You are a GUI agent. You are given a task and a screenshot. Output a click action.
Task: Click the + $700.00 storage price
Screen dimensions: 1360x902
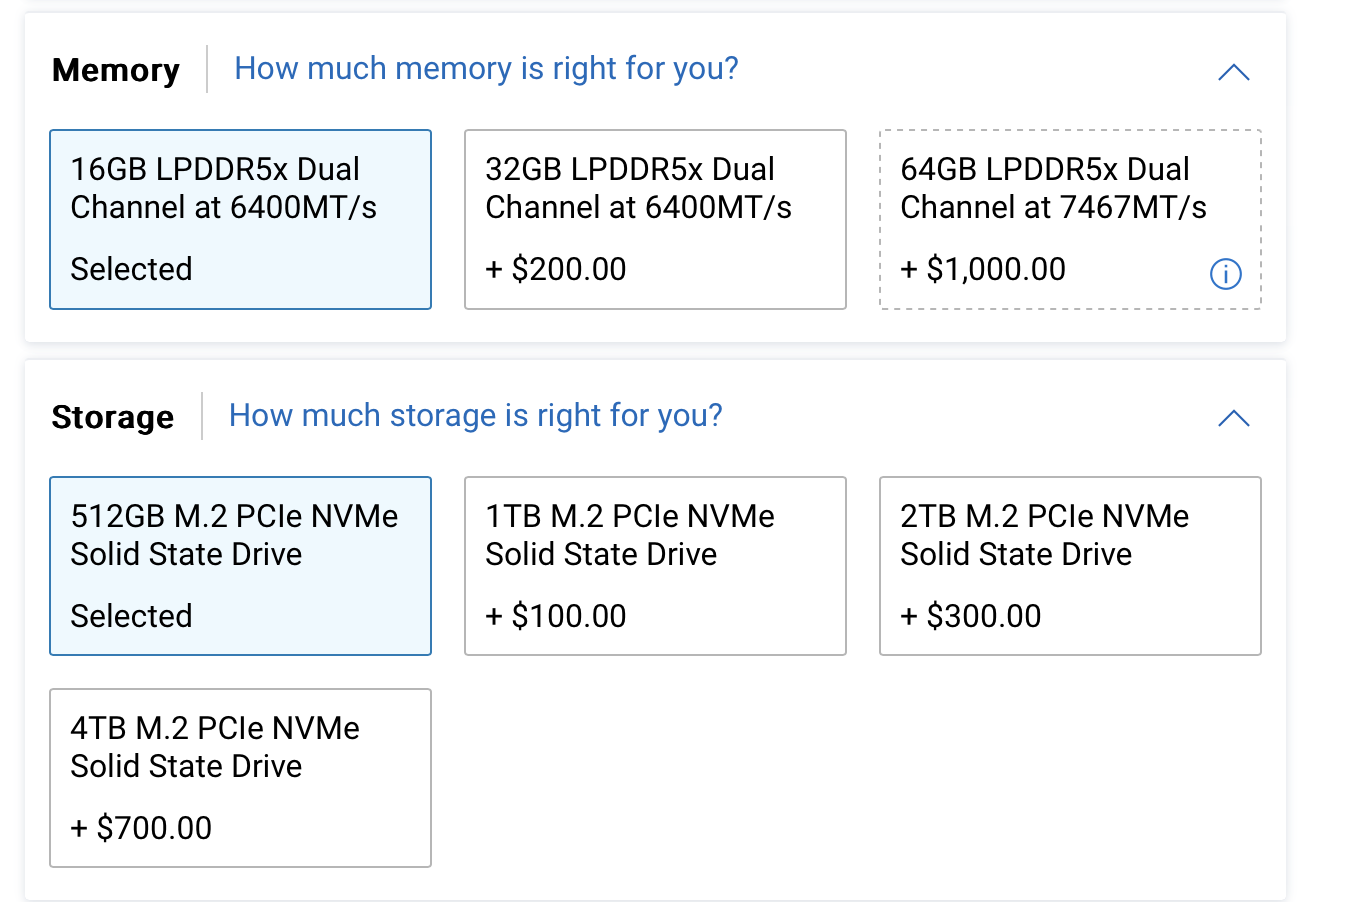coord(141,828)
